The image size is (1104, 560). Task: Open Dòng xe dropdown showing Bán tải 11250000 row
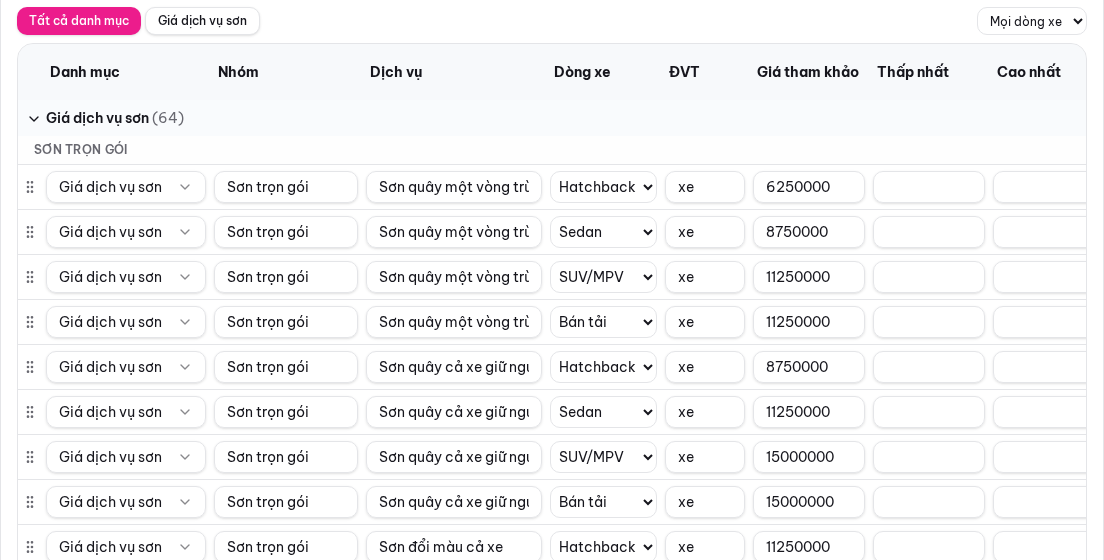603,323
